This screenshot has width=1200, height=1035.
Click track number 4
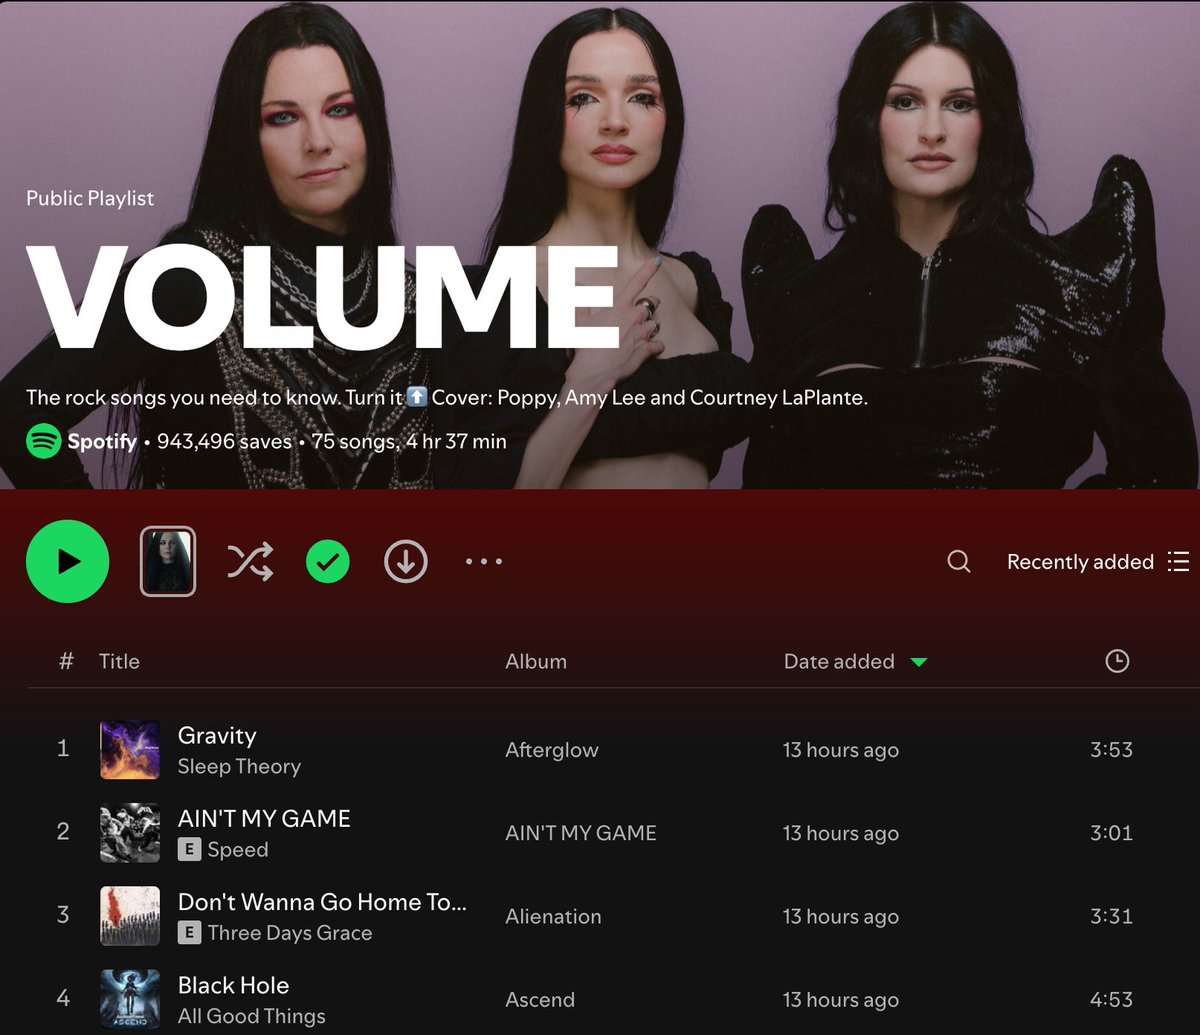[63, 998]
